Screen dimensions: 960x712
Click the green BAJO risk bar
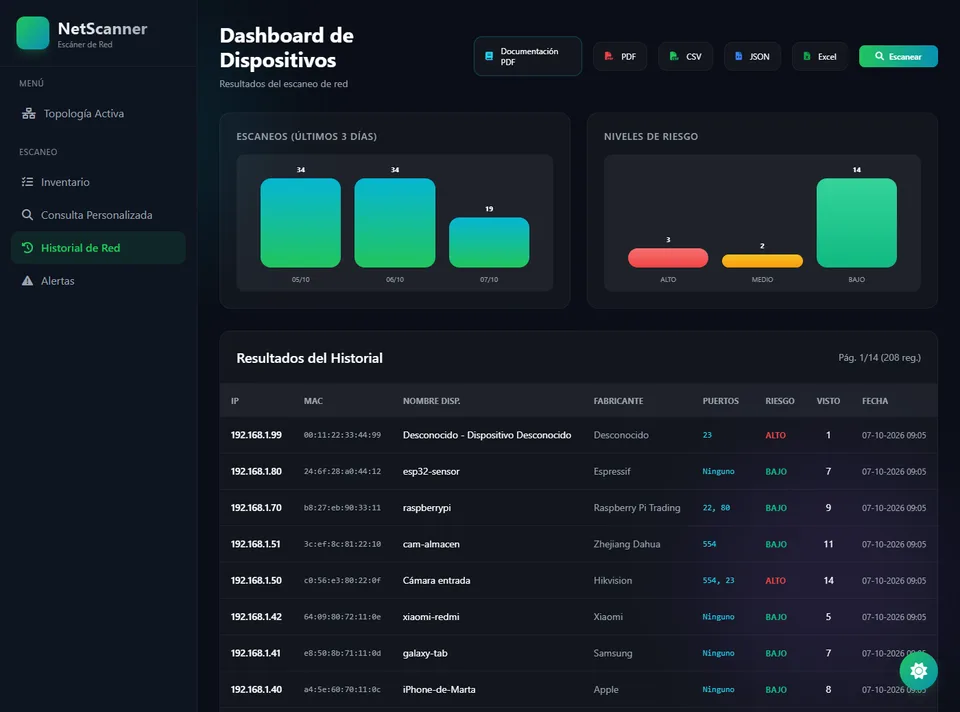point(857,223)
